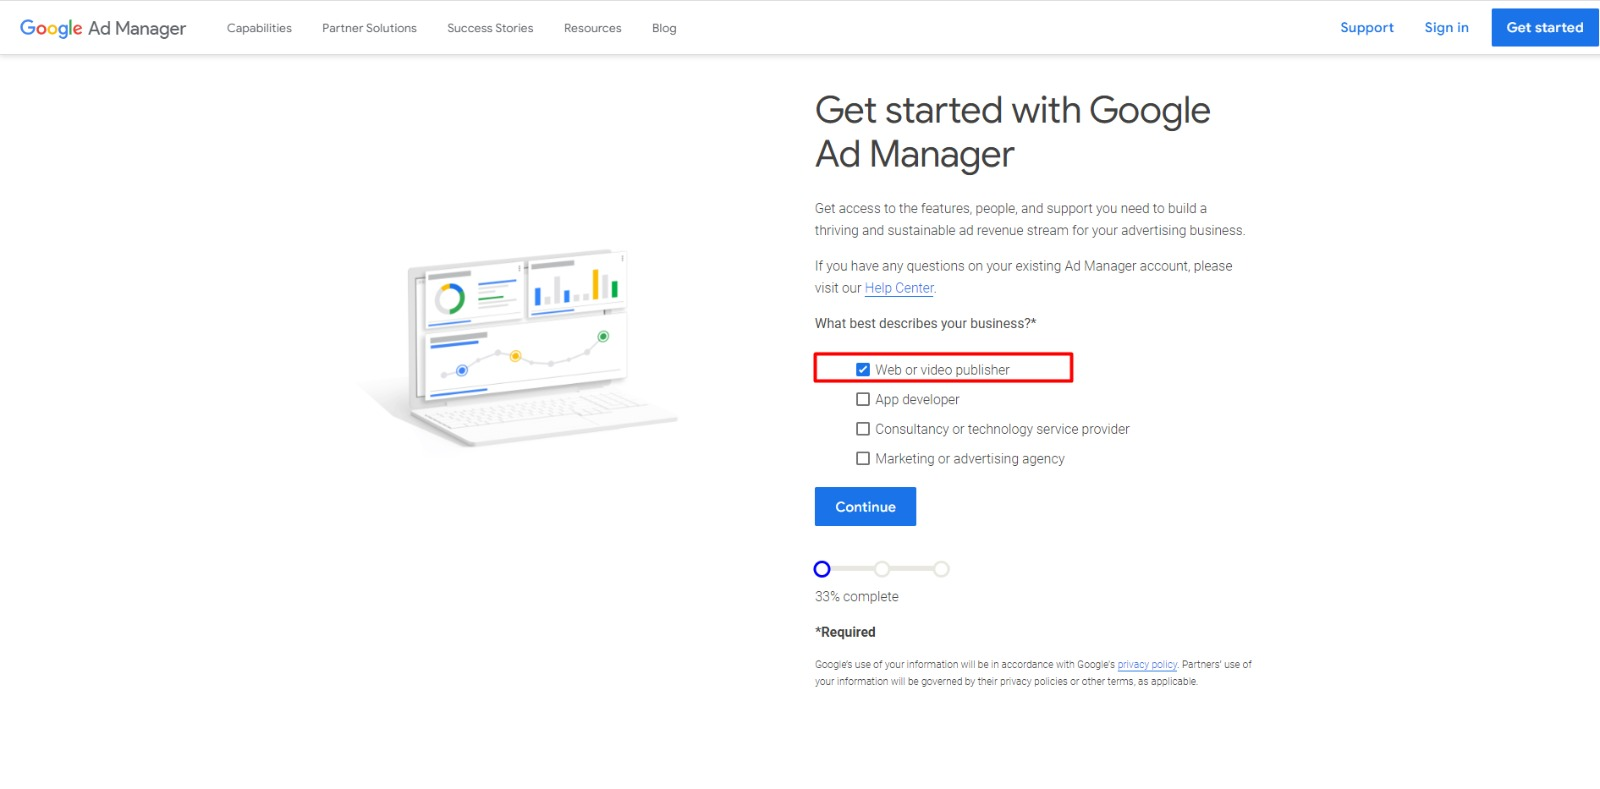The height and width of the screenshot is (789, 1600).
Task: View Google's privacy policy
Action: click(x=1146, y=664)
